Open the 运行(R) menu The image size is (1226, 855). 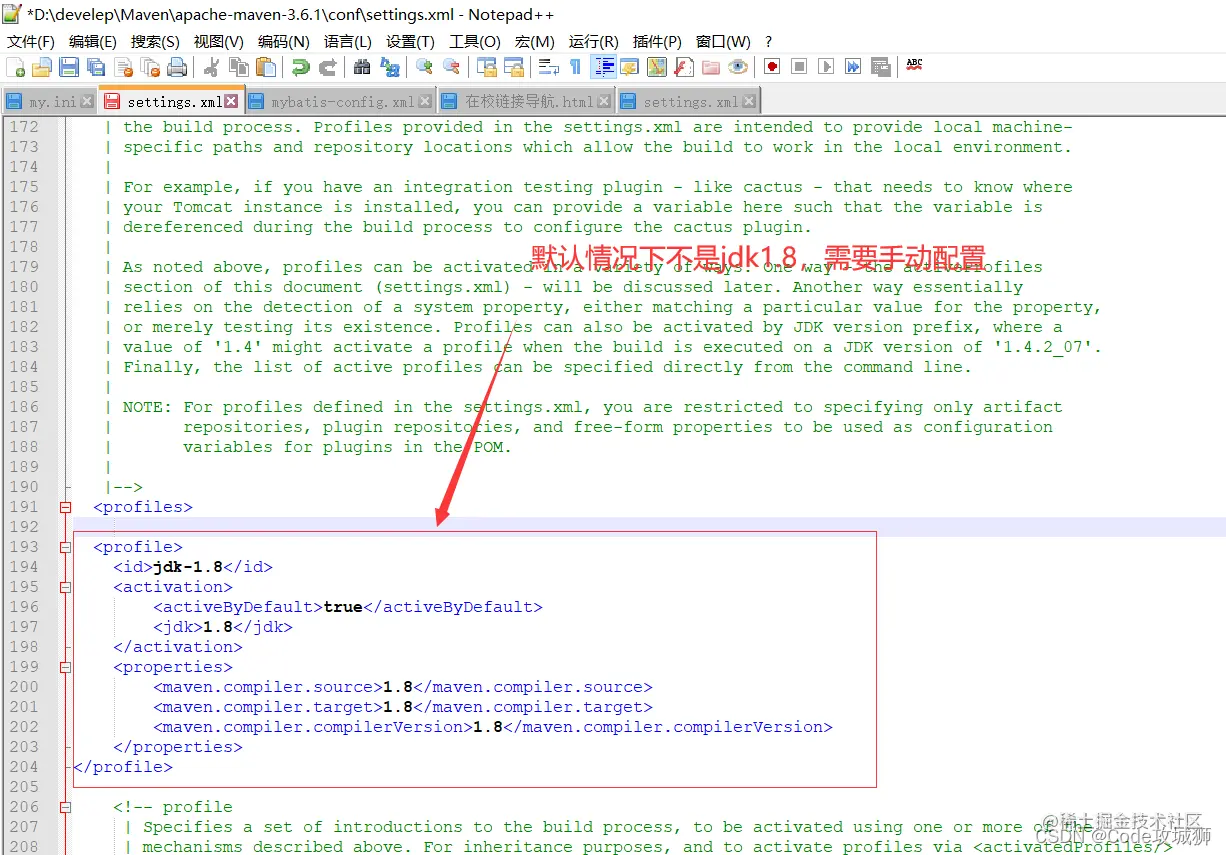(594, 41)
